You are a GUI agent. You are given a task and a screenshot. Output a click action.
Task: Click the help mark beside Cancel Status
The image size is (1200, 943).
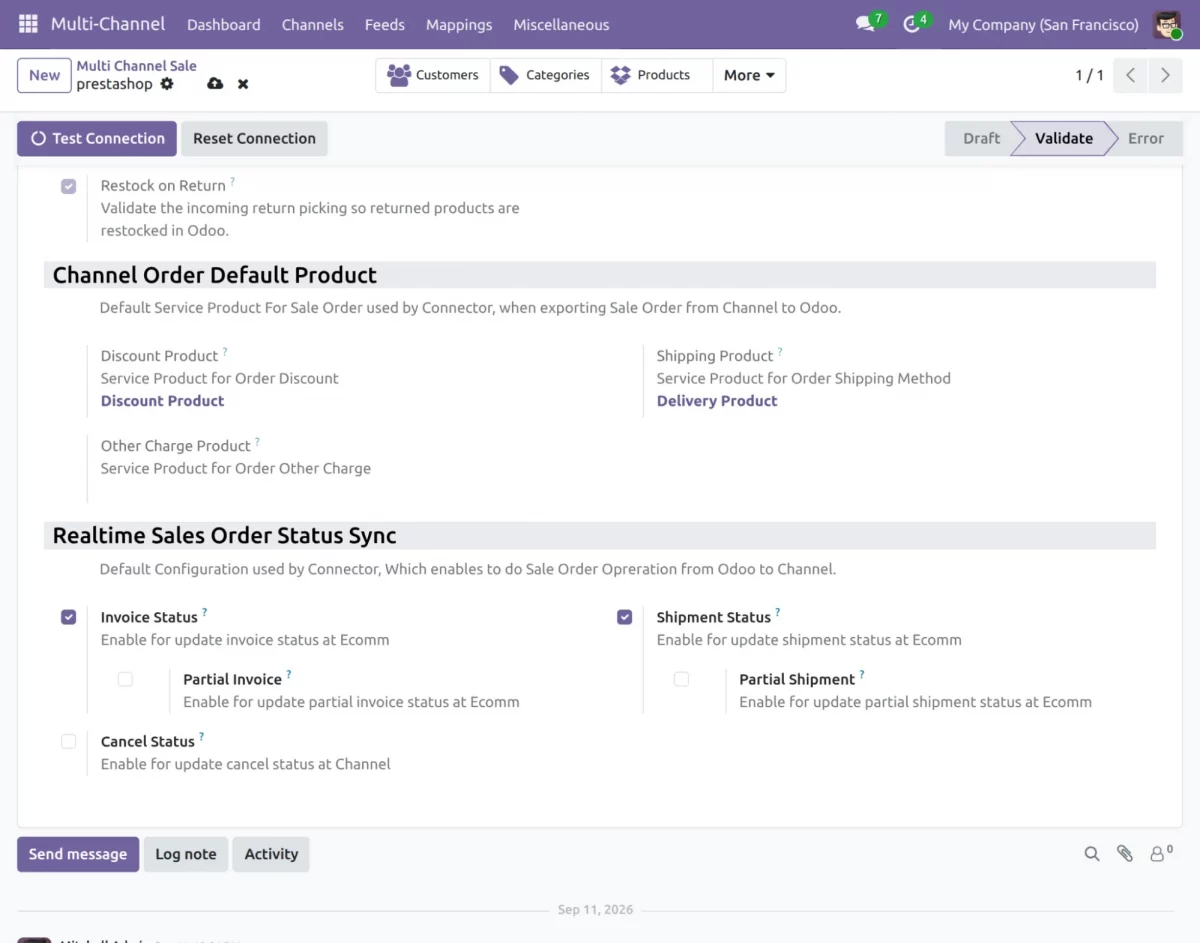[x=201, y=736]
